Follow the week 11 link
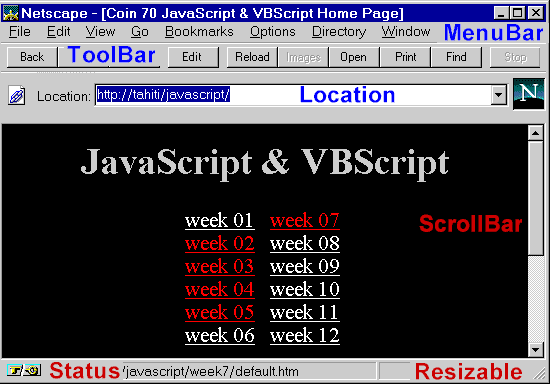 tap(305, 313)
